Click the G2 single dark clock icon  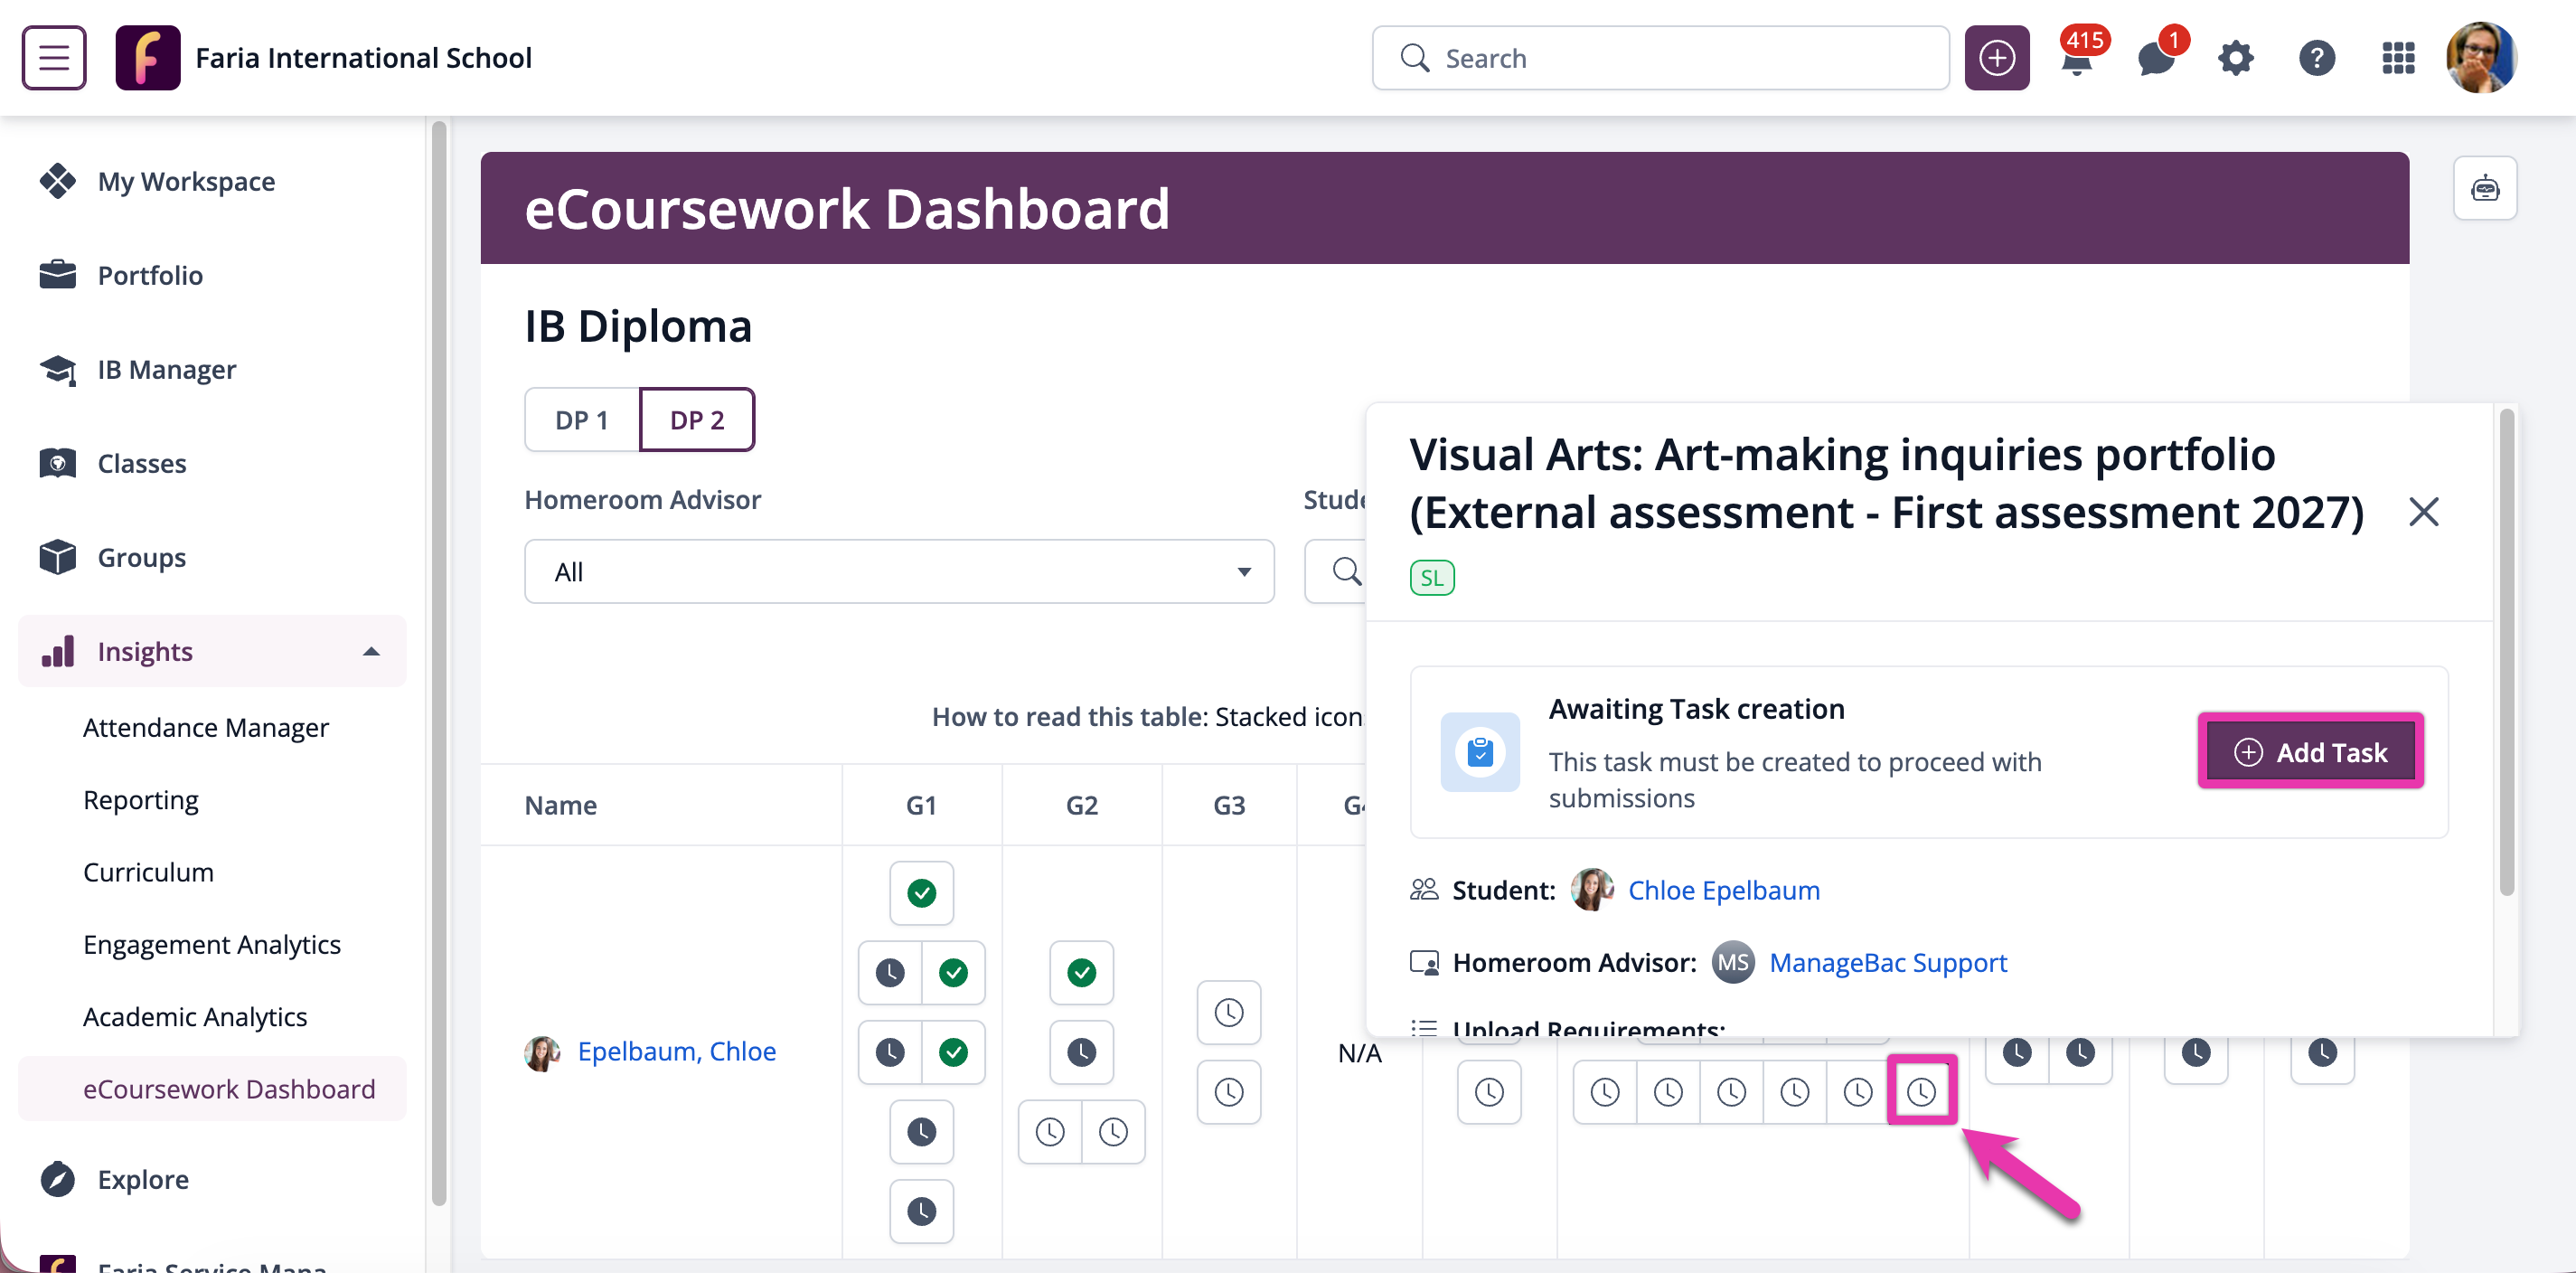tap(1081, 1052)
